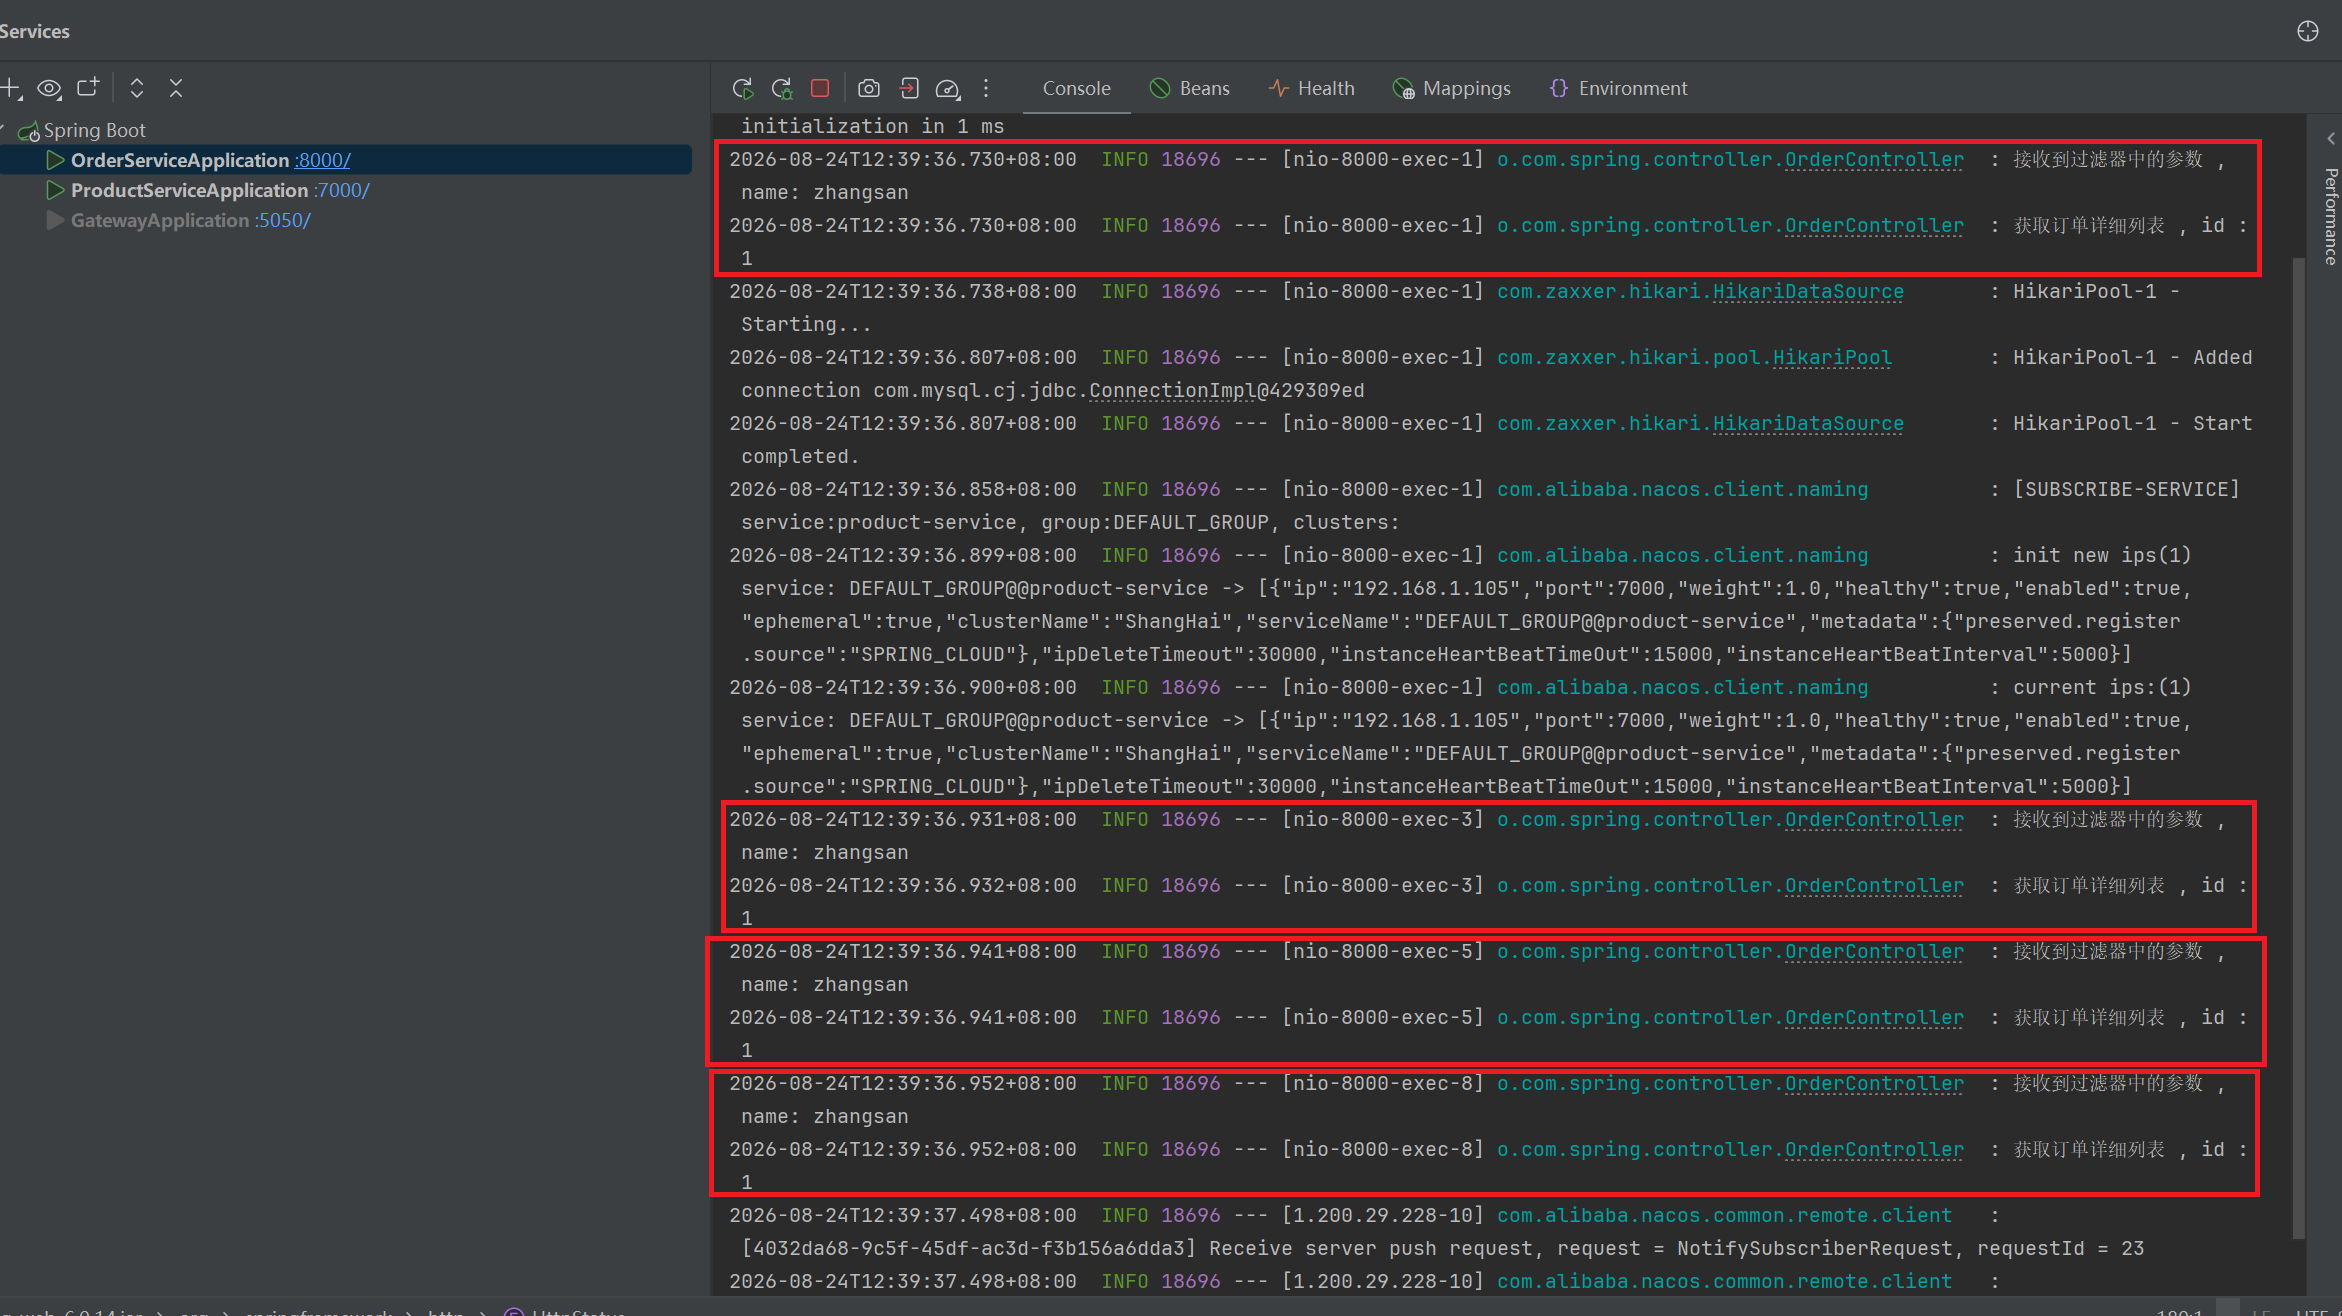
Task: Expand the right sidebar chevron above Performance
Action: (x=2331, y=138)
